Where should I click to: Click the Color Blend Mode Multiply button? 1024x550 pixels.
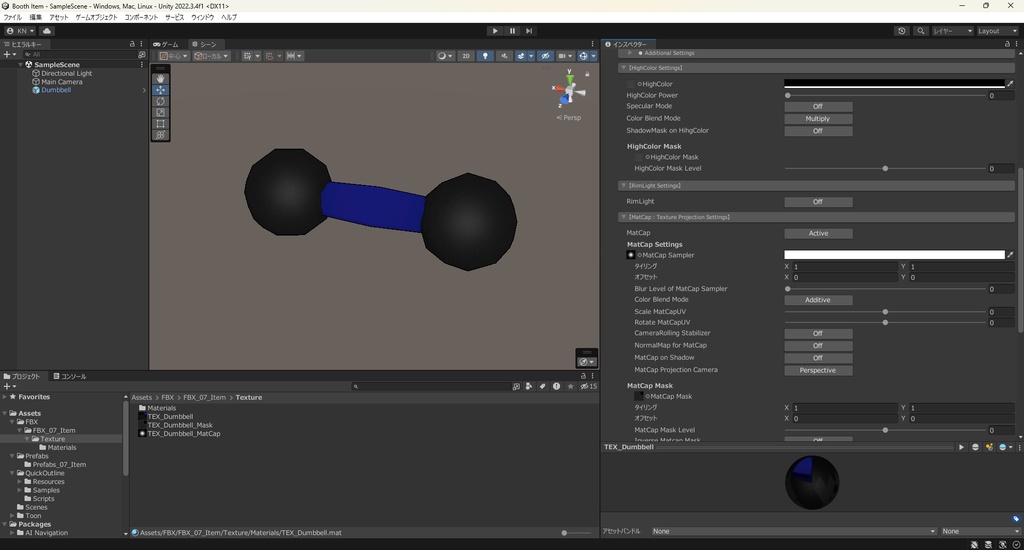818,119
